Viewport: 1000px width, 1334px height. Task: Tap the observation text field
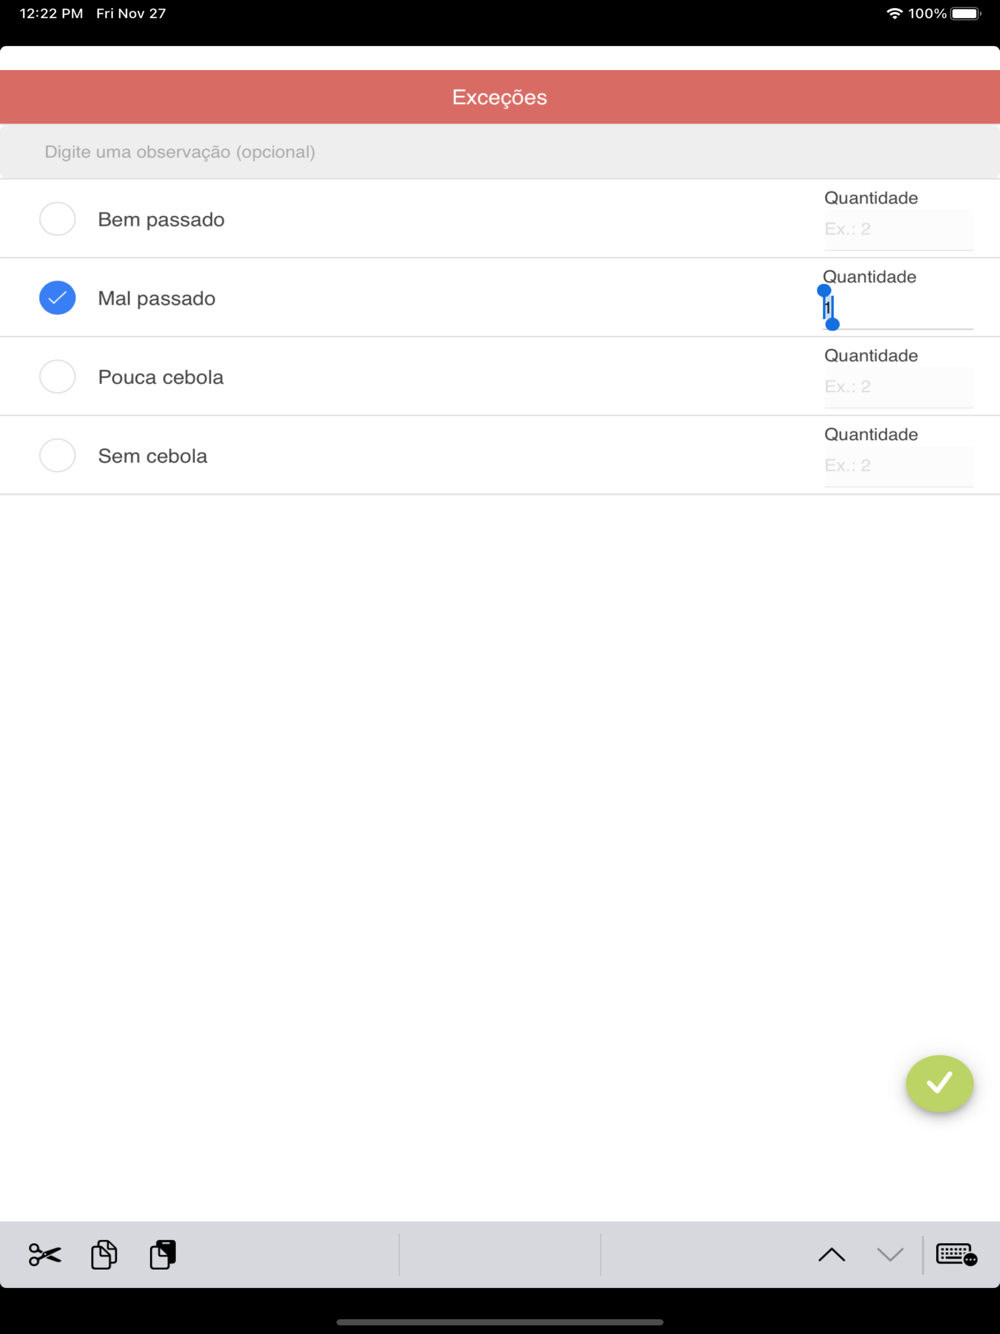click(x=500, y=152)
